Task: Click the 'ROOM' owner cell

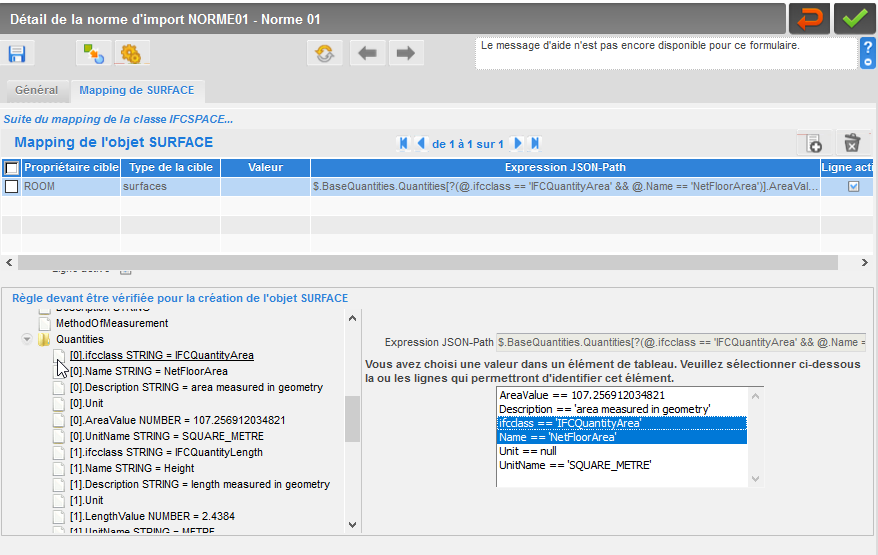Action: pyautogui.click(x=71, y=186)
